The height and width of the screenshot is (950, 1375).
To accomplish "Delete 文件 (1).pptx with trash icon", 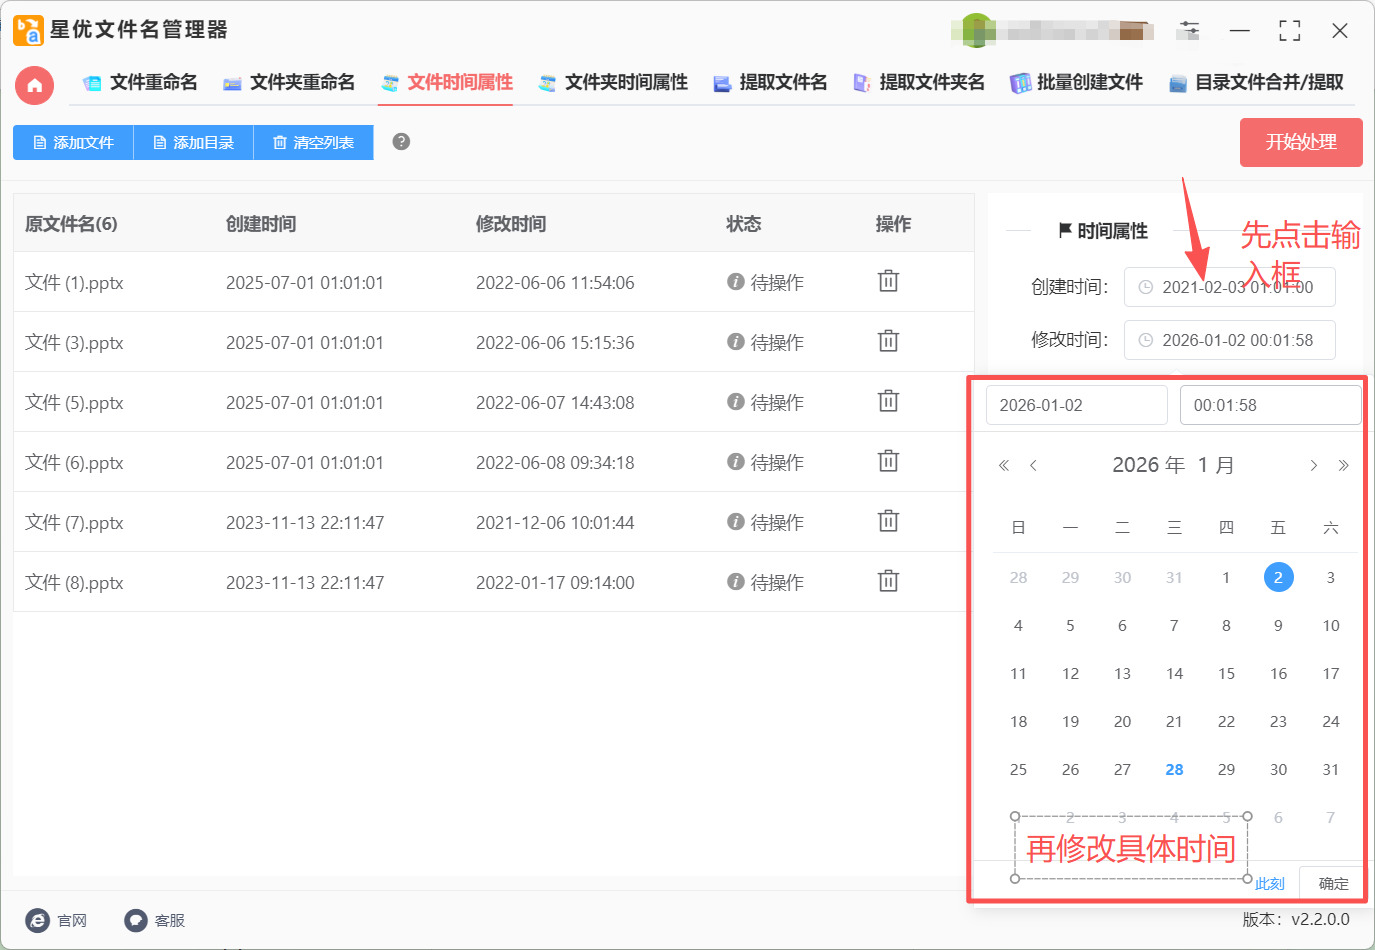I will [888, 281].
